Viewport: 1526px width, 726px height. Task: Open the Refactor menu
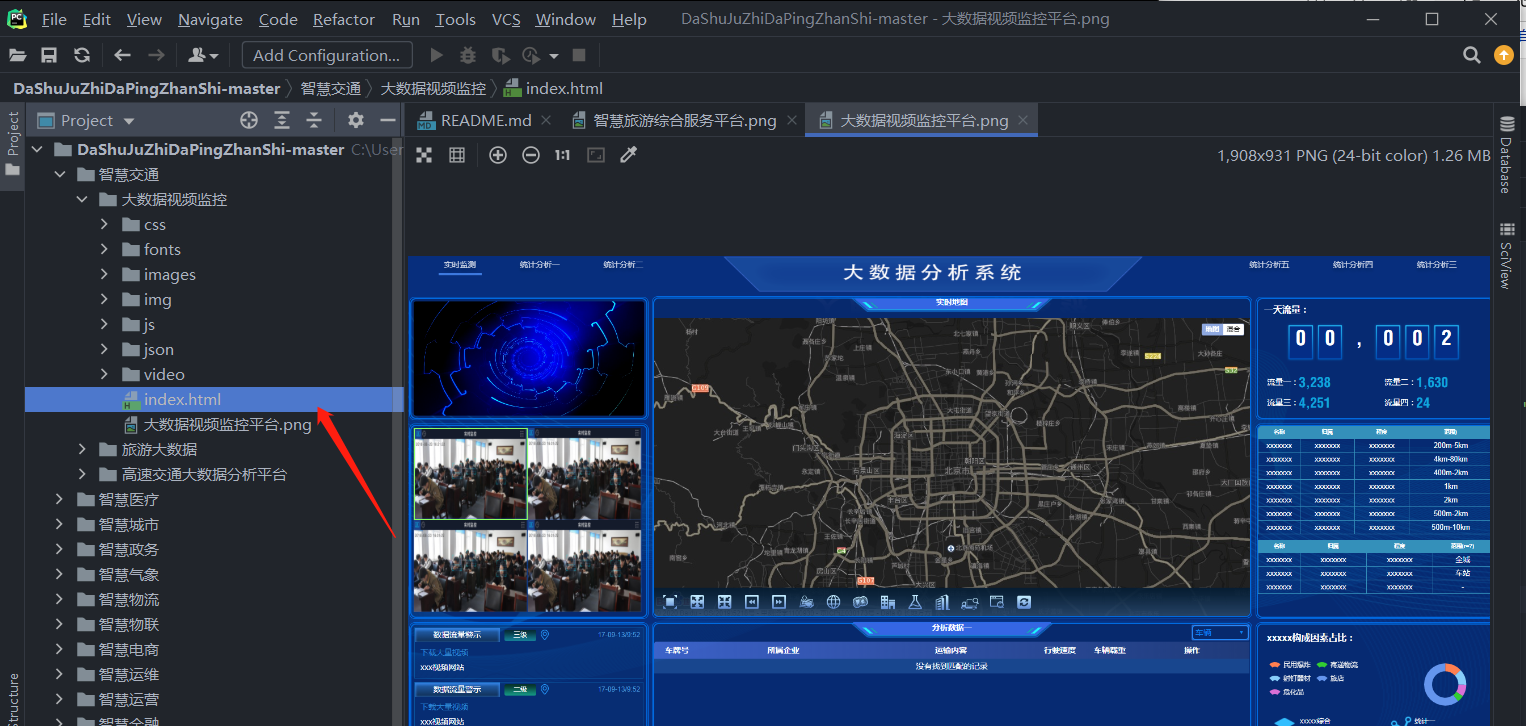(x=344, y=20)
